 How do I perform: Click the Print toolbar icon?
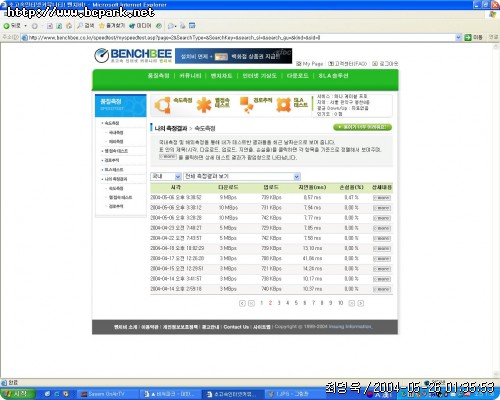point(183,26)
